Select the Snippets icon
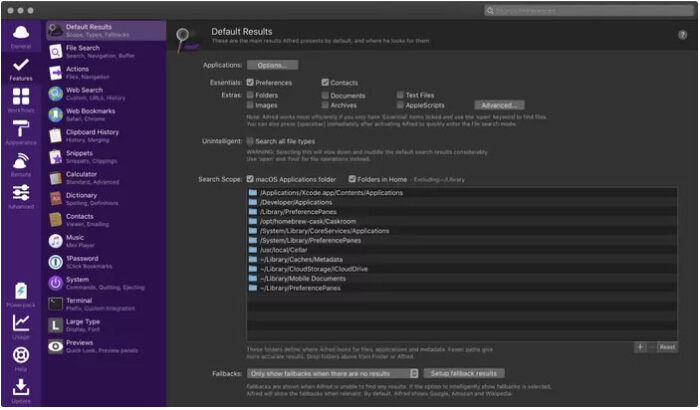Image resolution: width=700 pixels, height=410 pixels. tap(55, 157)
